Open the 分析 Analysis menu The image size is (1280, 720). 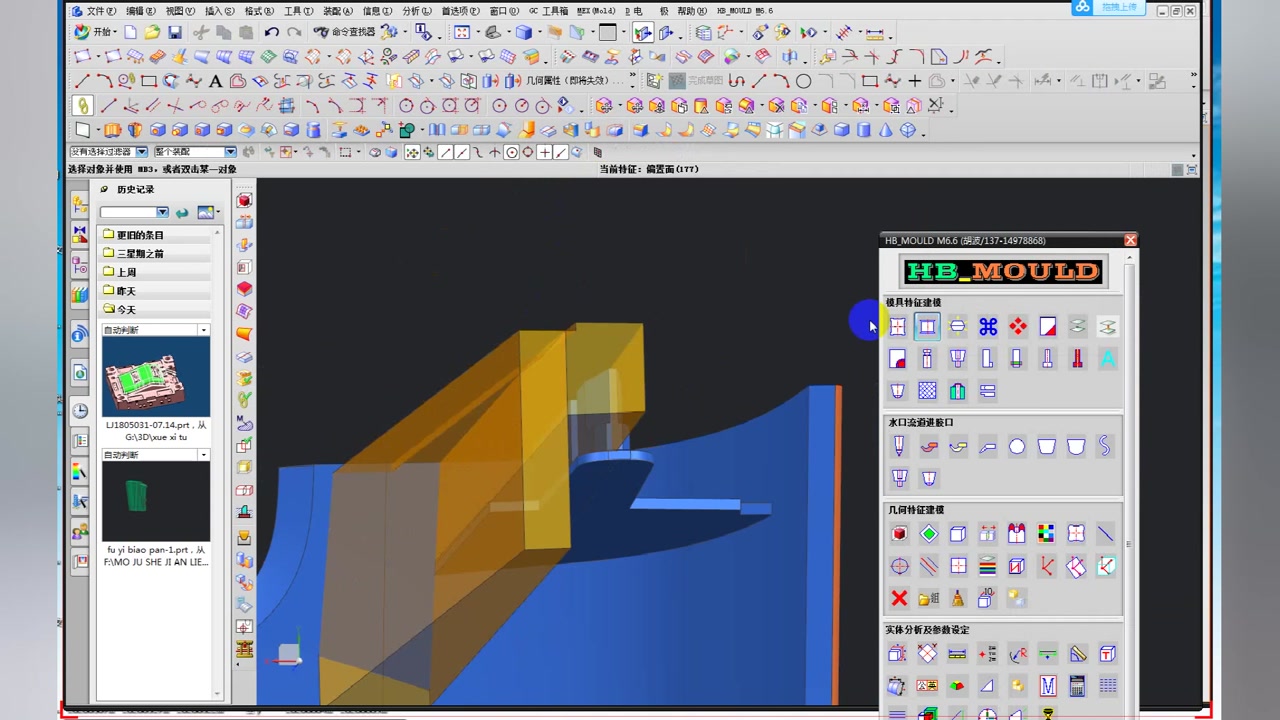coord(416,11)
